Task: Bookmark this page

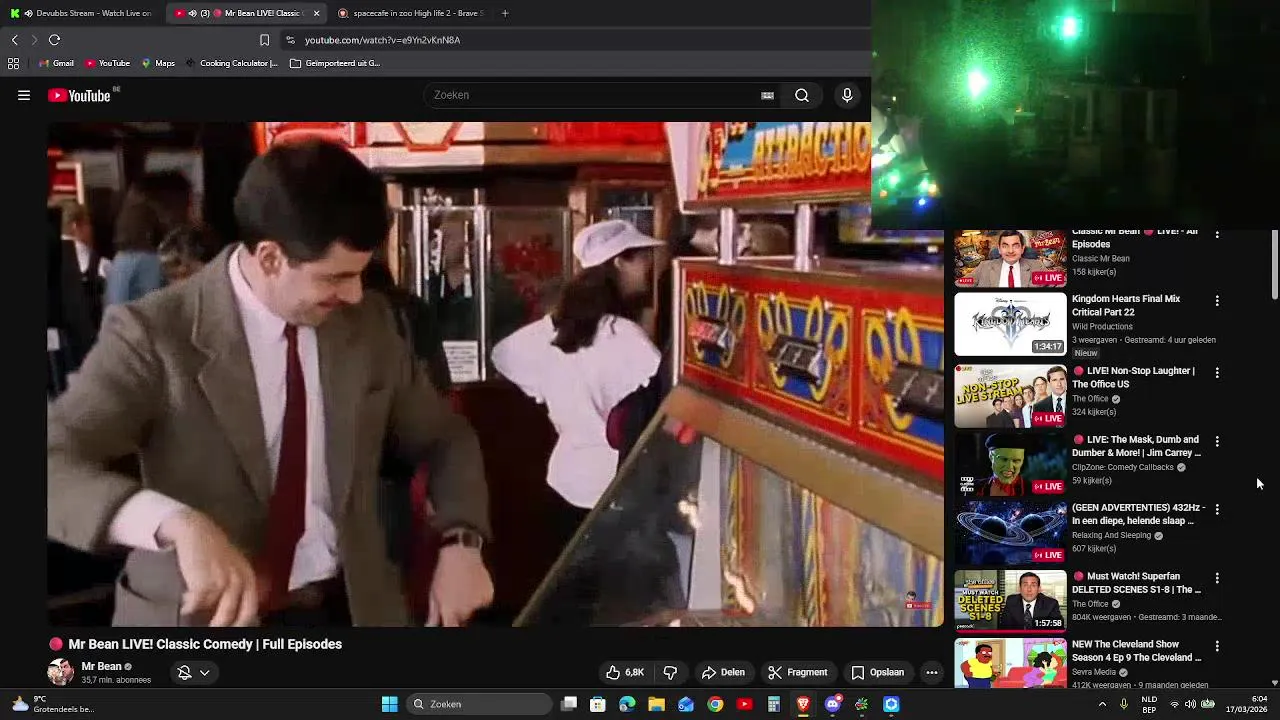Action: tap(264, 40)
